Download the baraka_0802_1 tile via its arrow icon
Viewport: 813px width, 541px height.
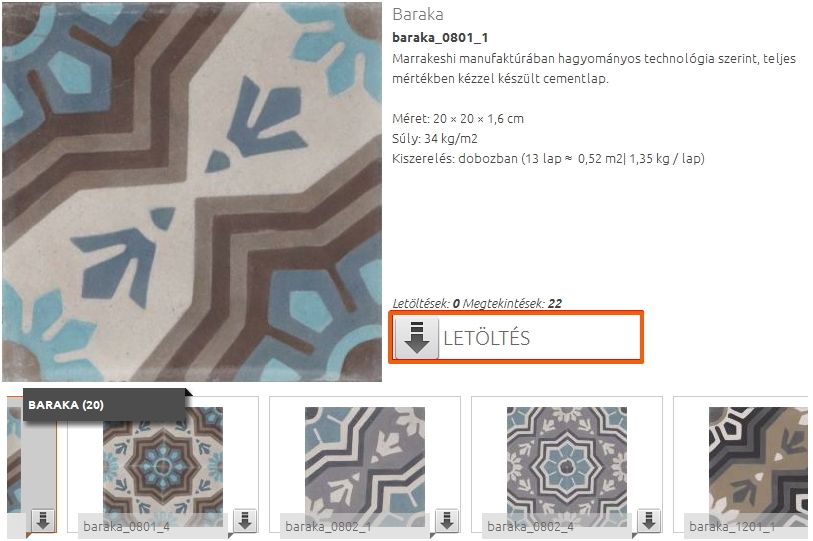point(446,520)
